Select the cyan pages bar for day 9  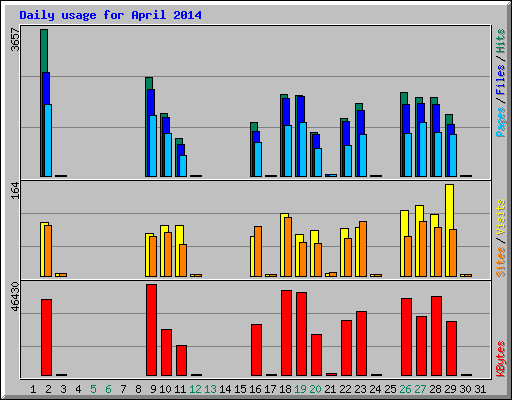point(153,146)
